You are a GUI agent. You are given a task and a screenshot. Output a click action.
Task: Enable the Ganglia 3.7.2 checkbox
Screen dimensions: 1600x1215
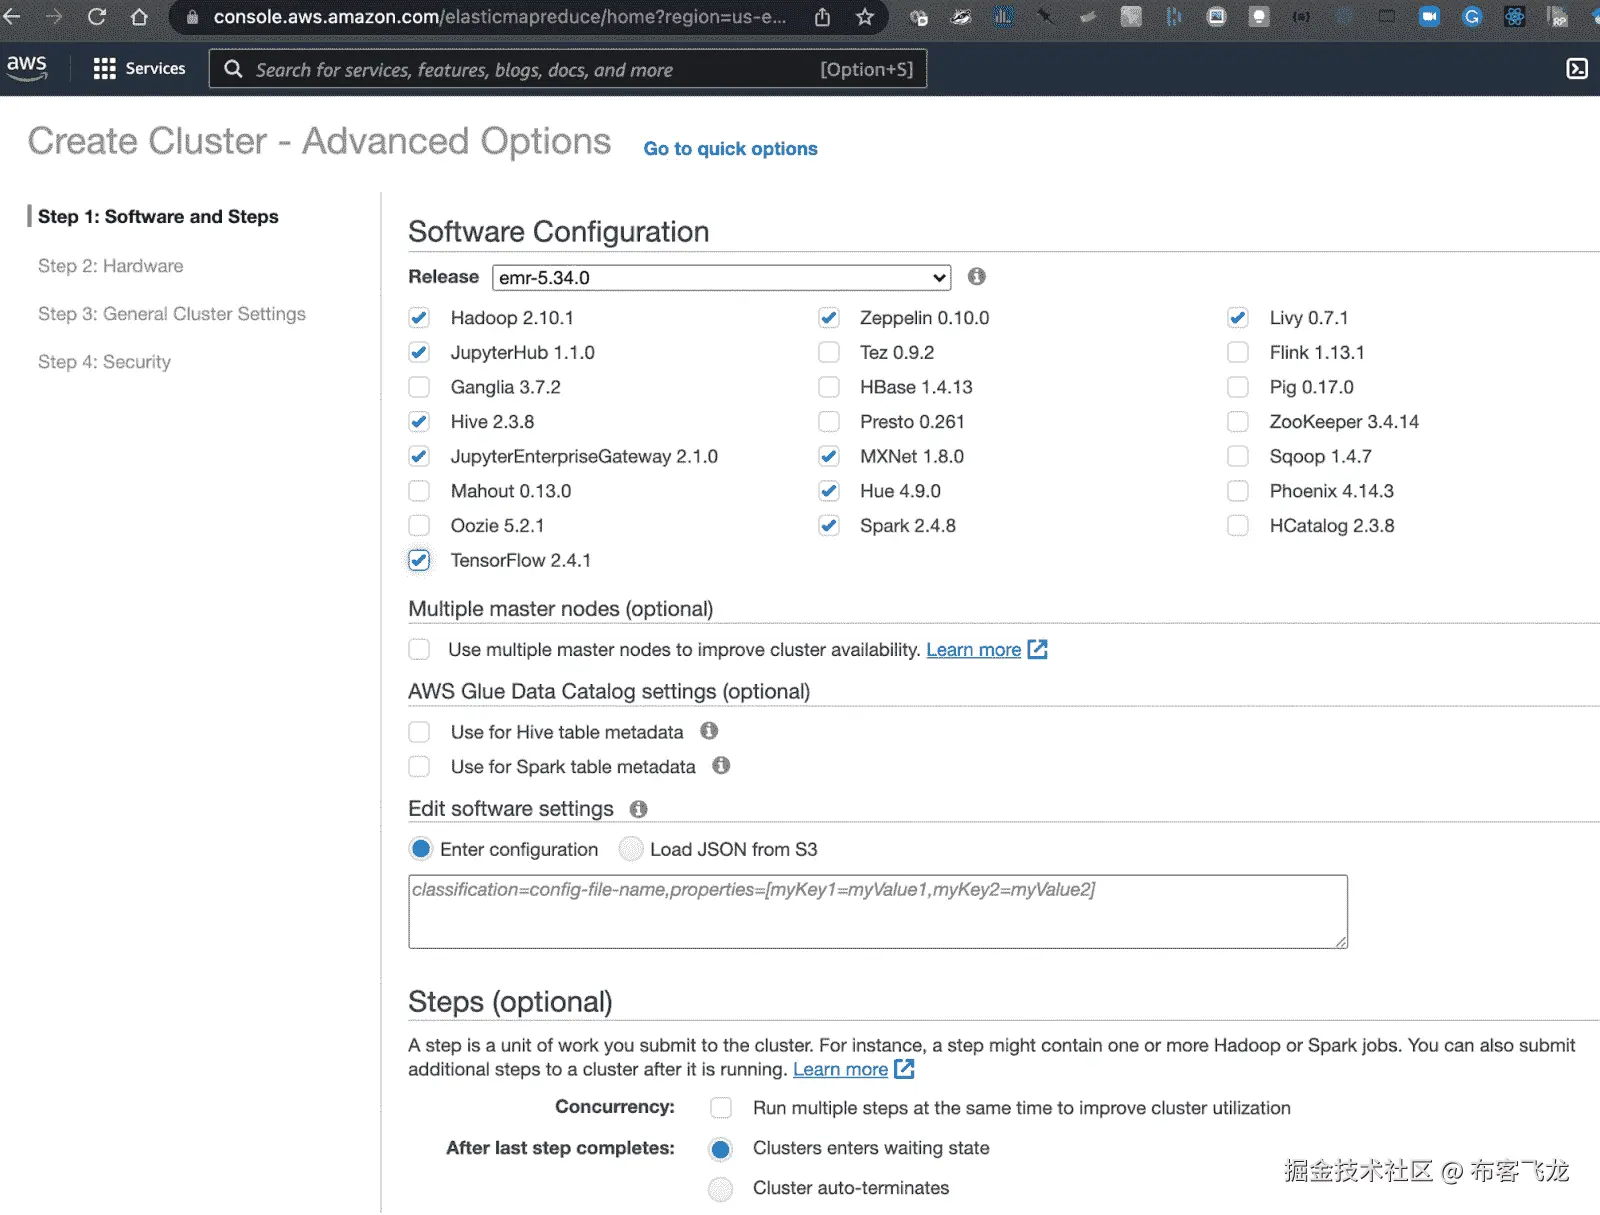coord(419,387)
